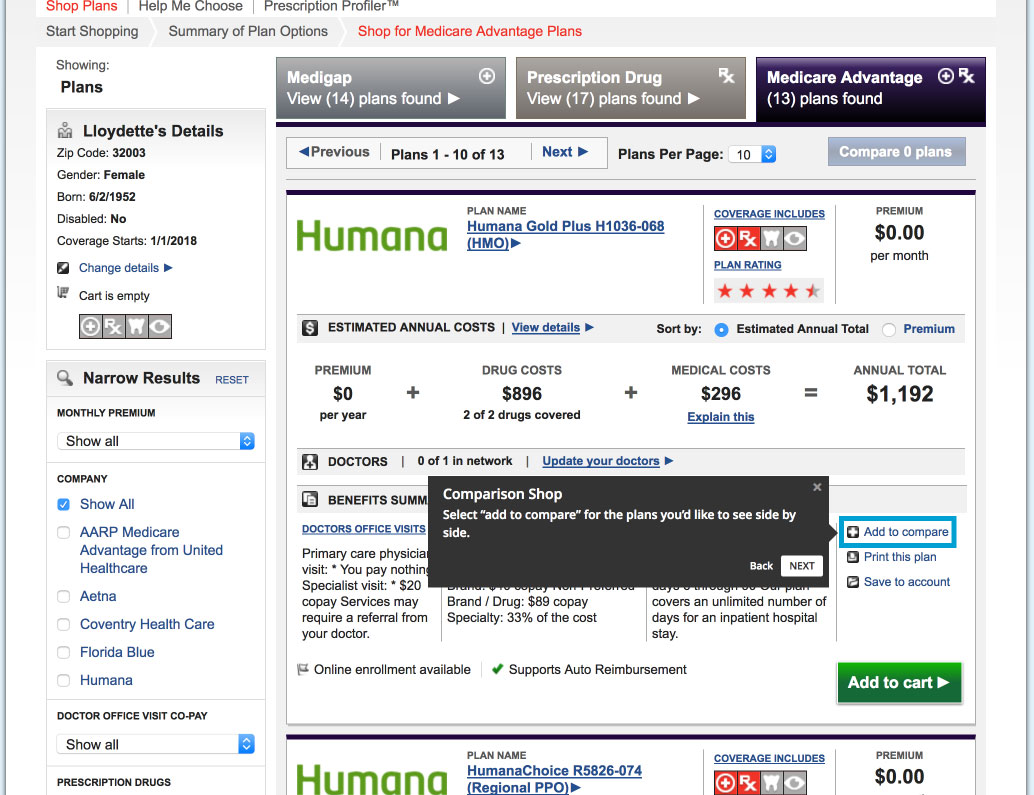Click NEXT in Comparison Shop tooltip
This screenshot has width=1034, height=795.
tap(802, 566)
